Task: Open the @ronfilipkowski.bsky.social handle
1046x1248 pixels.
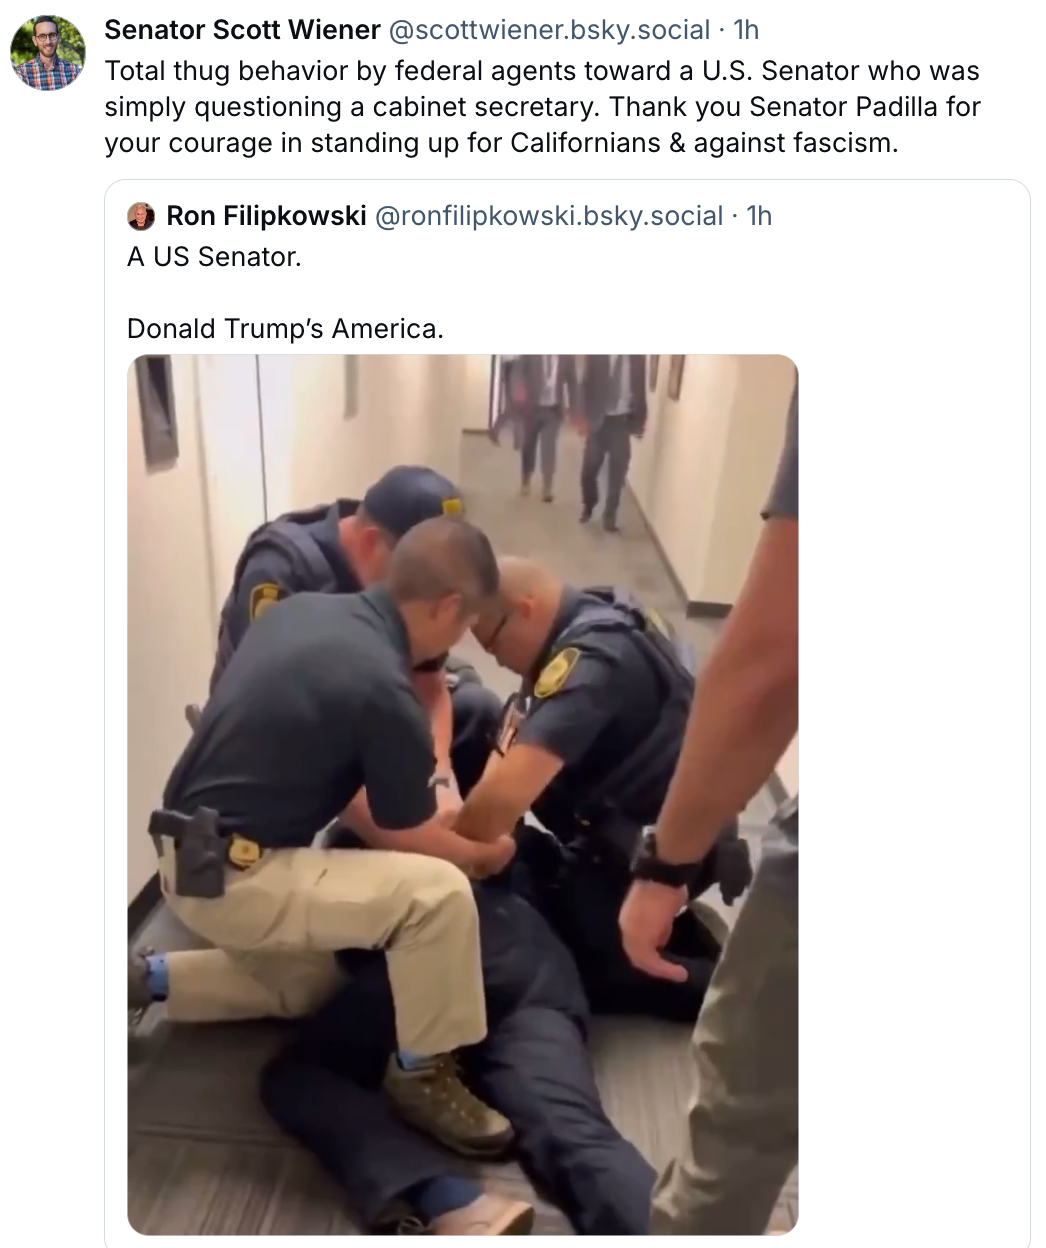Action: (x=548, y=216)
